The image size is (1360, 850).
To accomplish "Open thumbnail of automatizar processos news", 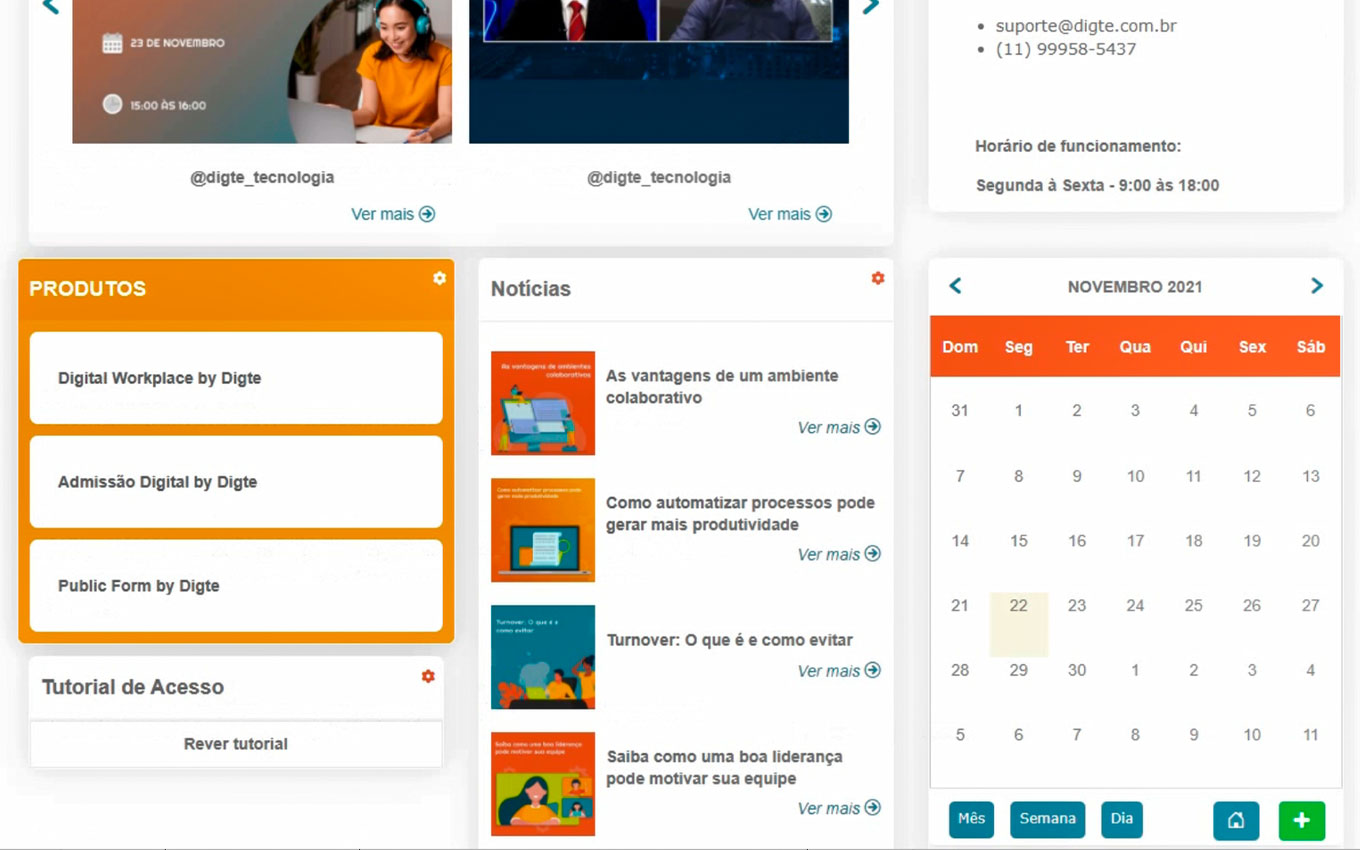I will [x=543, y=530].
